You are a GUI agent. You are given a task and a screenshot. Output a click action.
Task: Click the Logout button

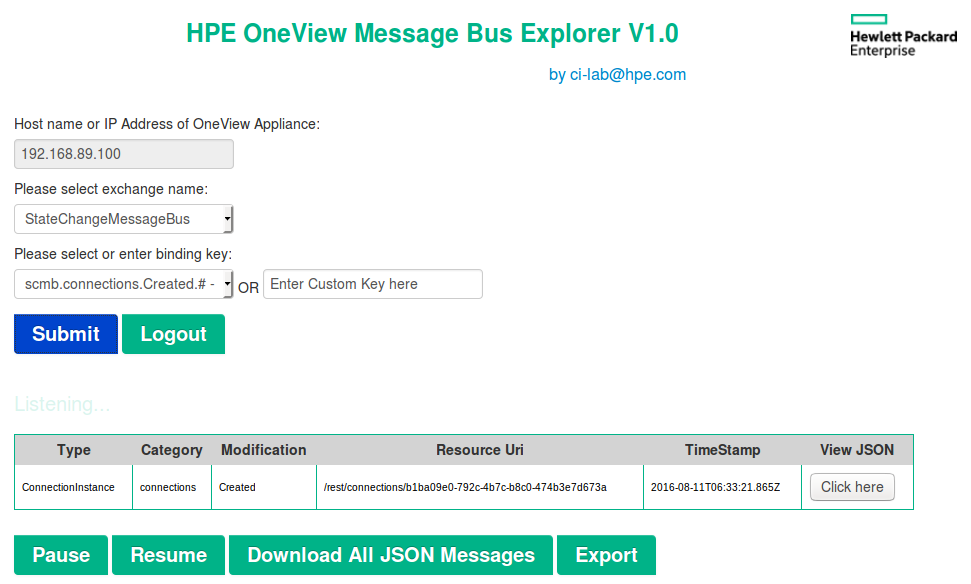(173, 334)
